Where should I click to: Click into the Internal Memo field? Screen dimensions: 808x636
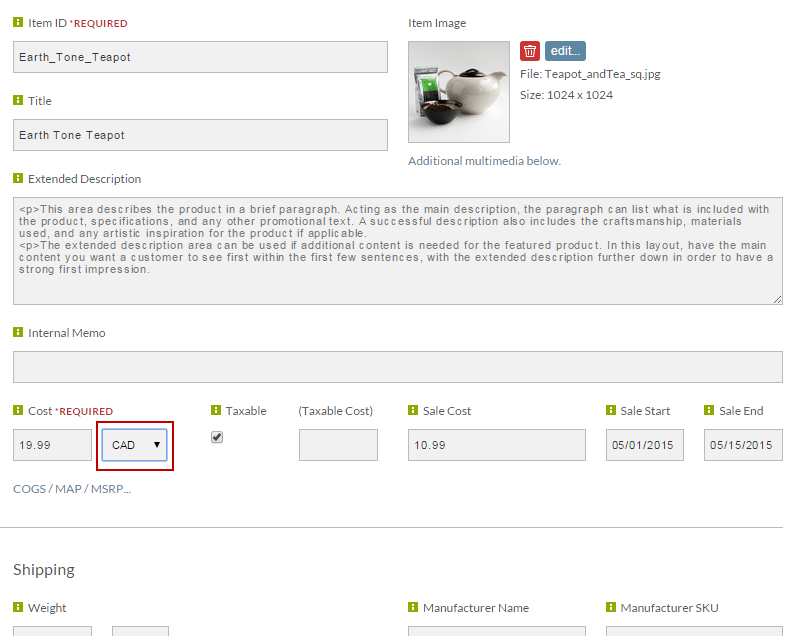click(398, 367)
